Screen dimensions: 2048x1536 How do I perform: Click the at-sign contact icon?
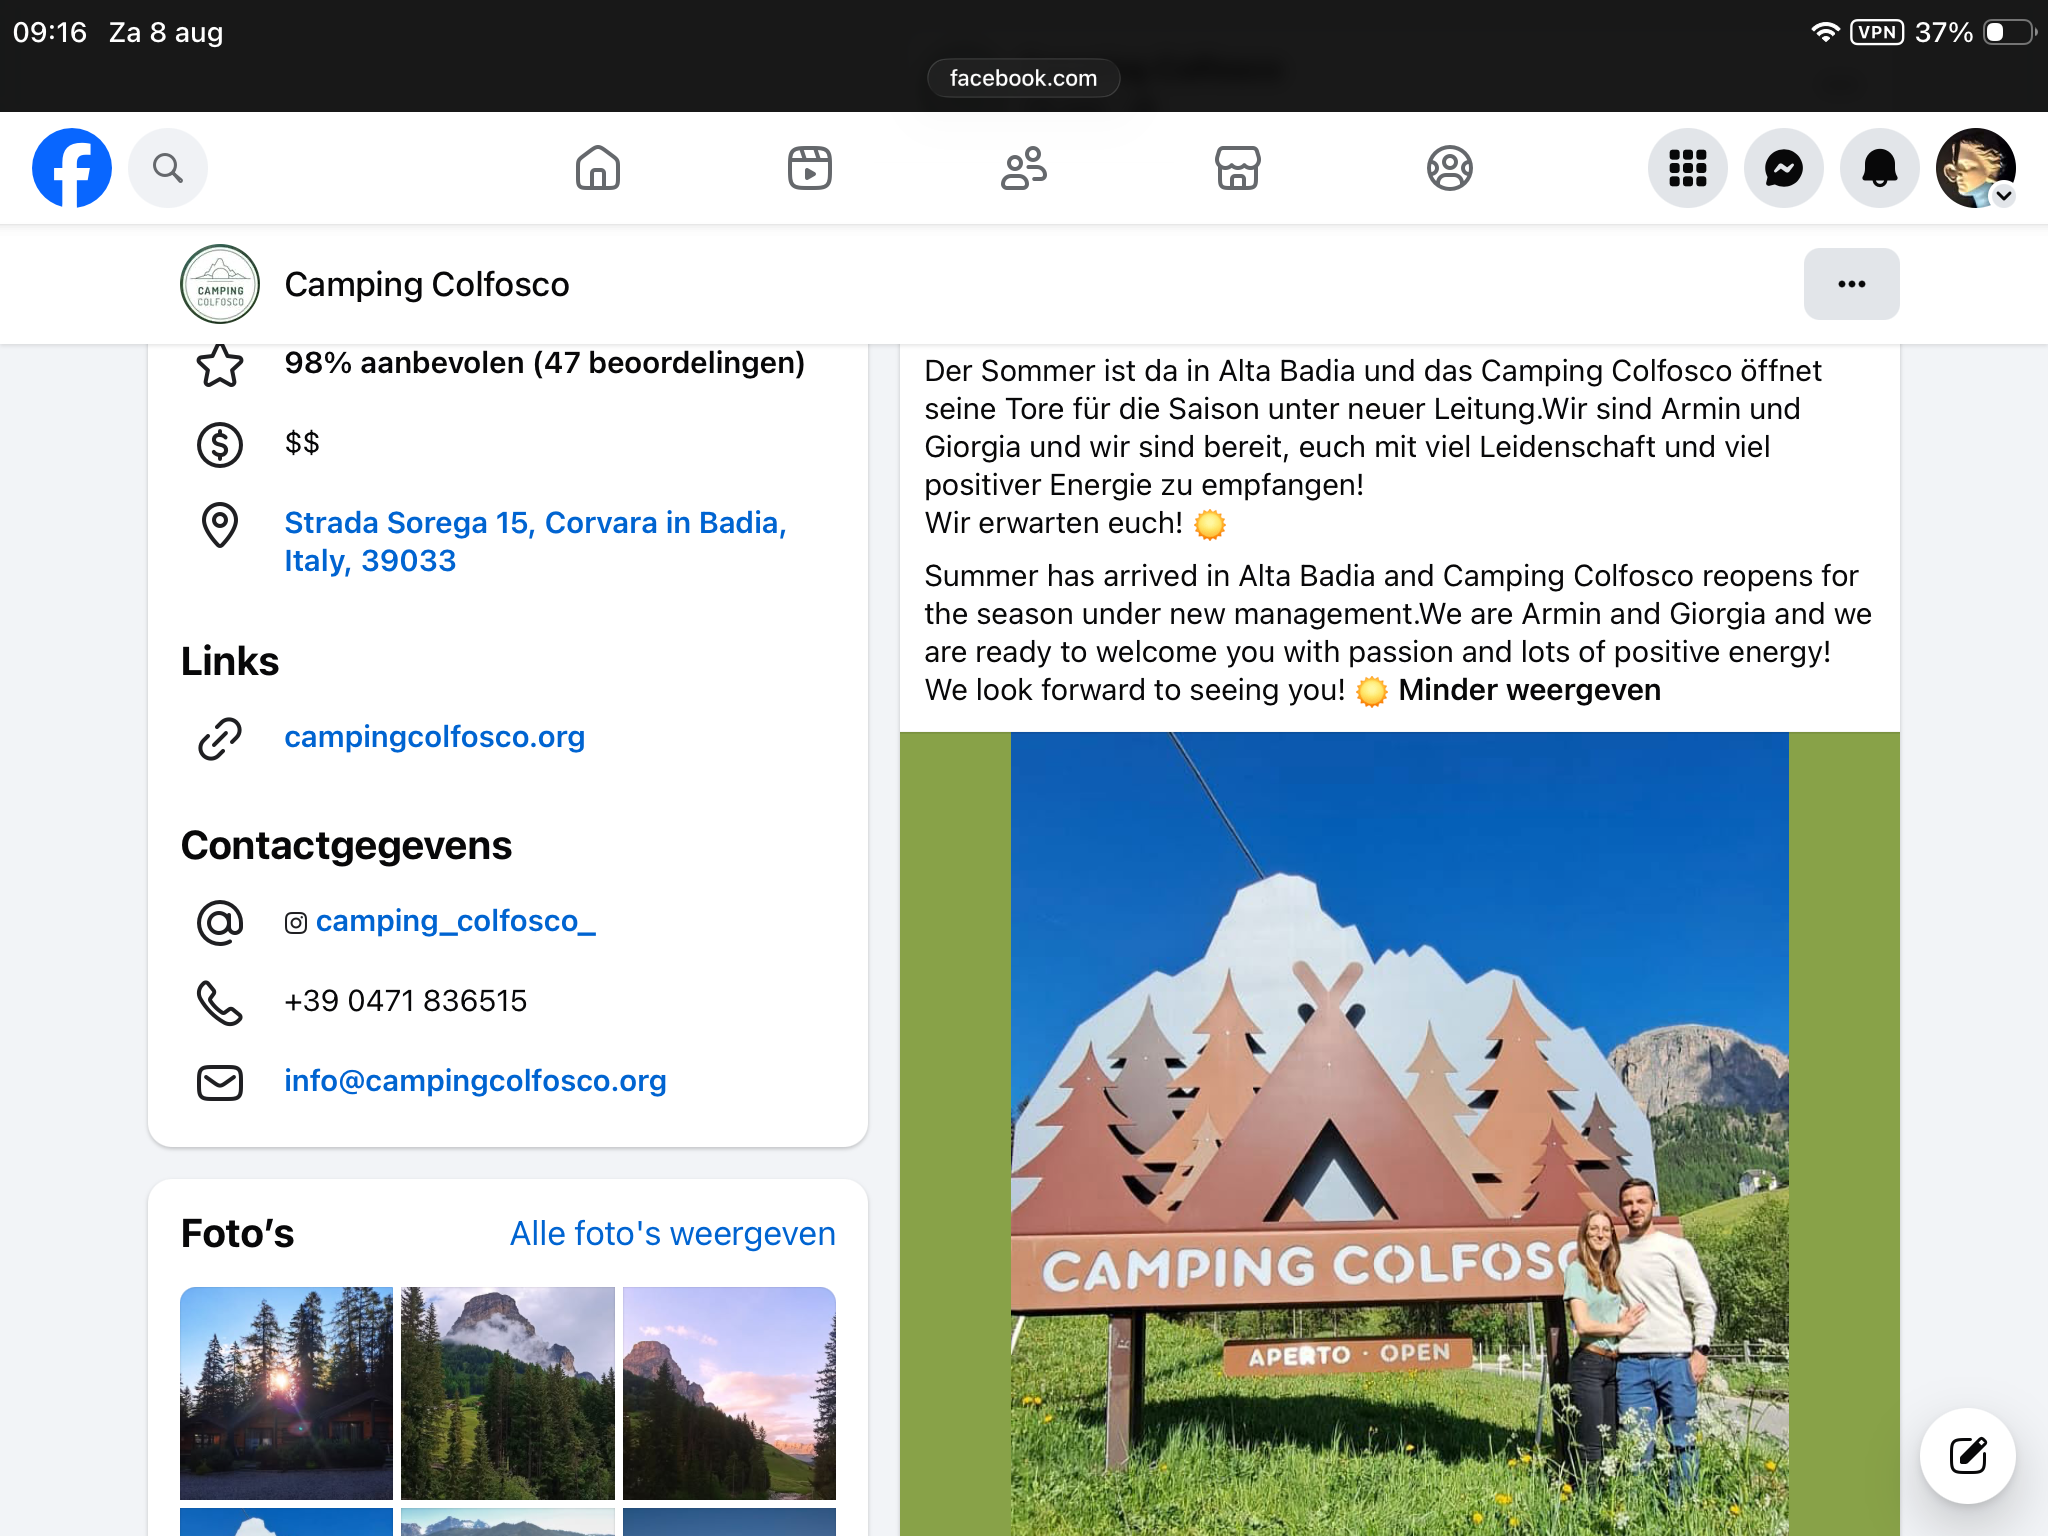(220, 922)
